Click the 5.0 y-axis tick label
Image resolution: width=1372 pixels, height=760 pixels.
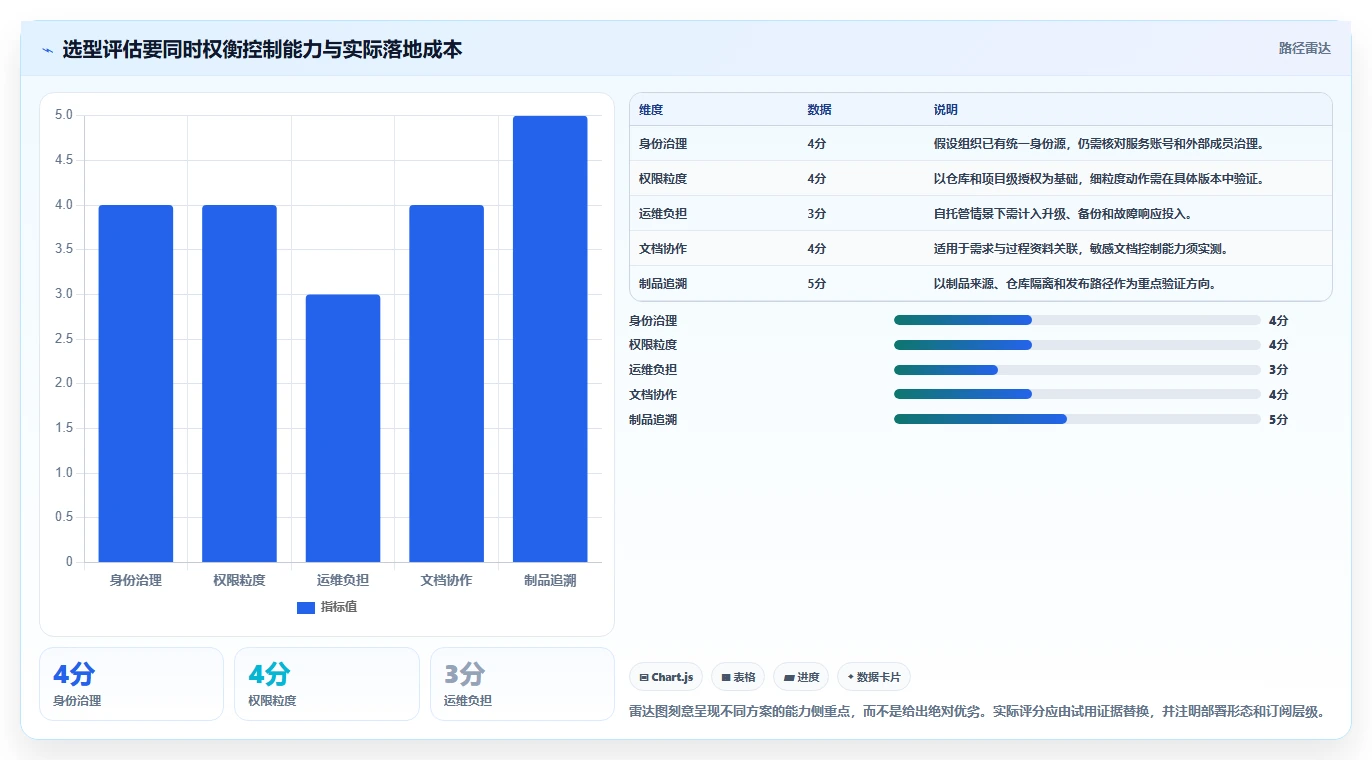[64, 115]
